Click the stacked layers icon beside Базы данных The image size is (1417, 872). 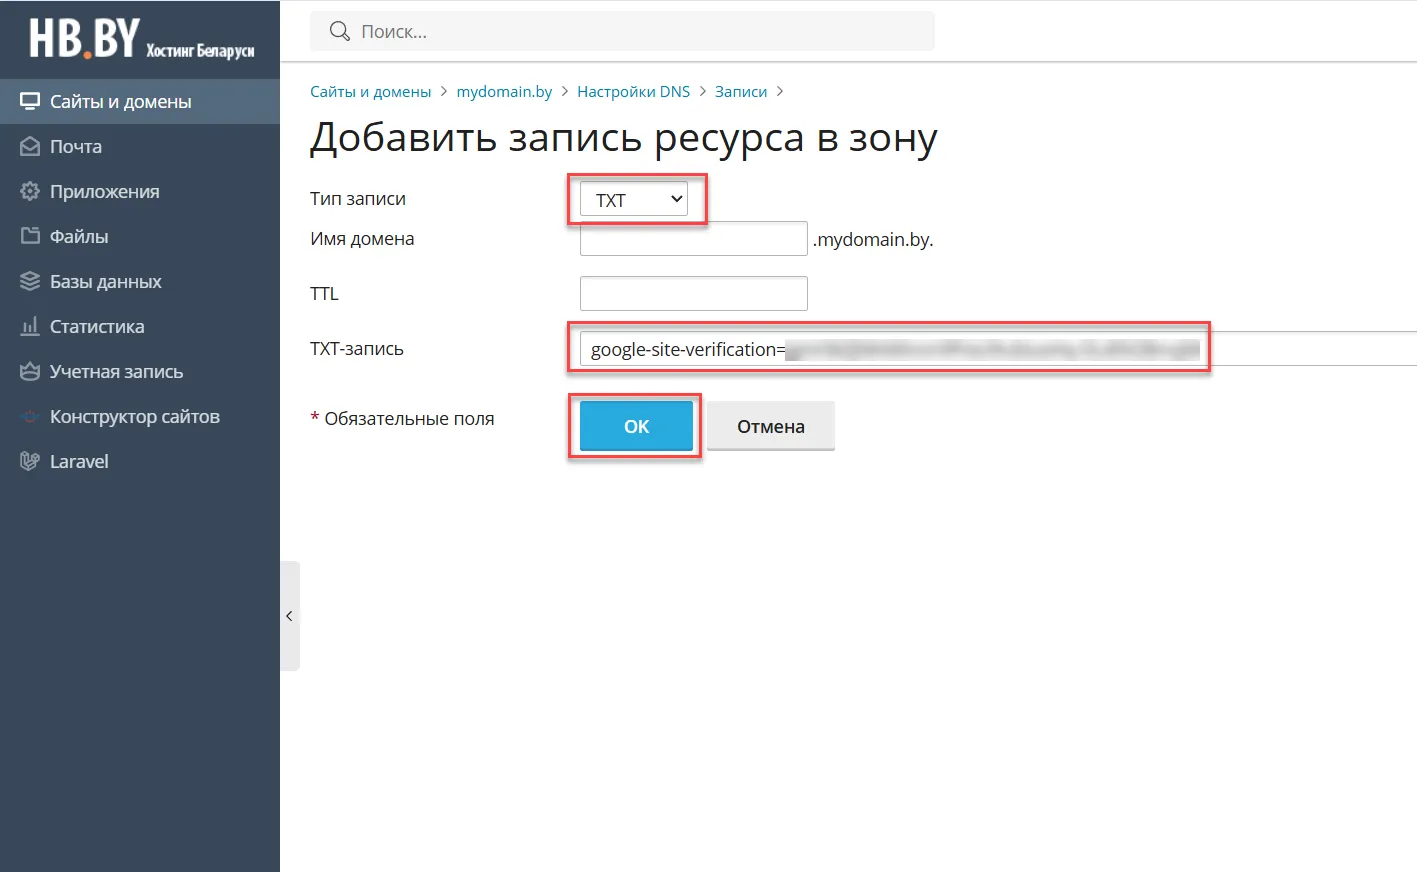coord(30,281)
